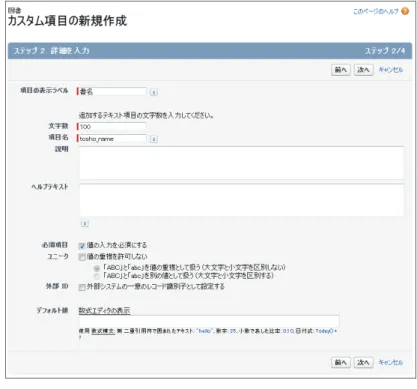Viewport: 417px width, 389px height.
Task: Click the デフォルト値 formula input field
Action: [209, 321]
